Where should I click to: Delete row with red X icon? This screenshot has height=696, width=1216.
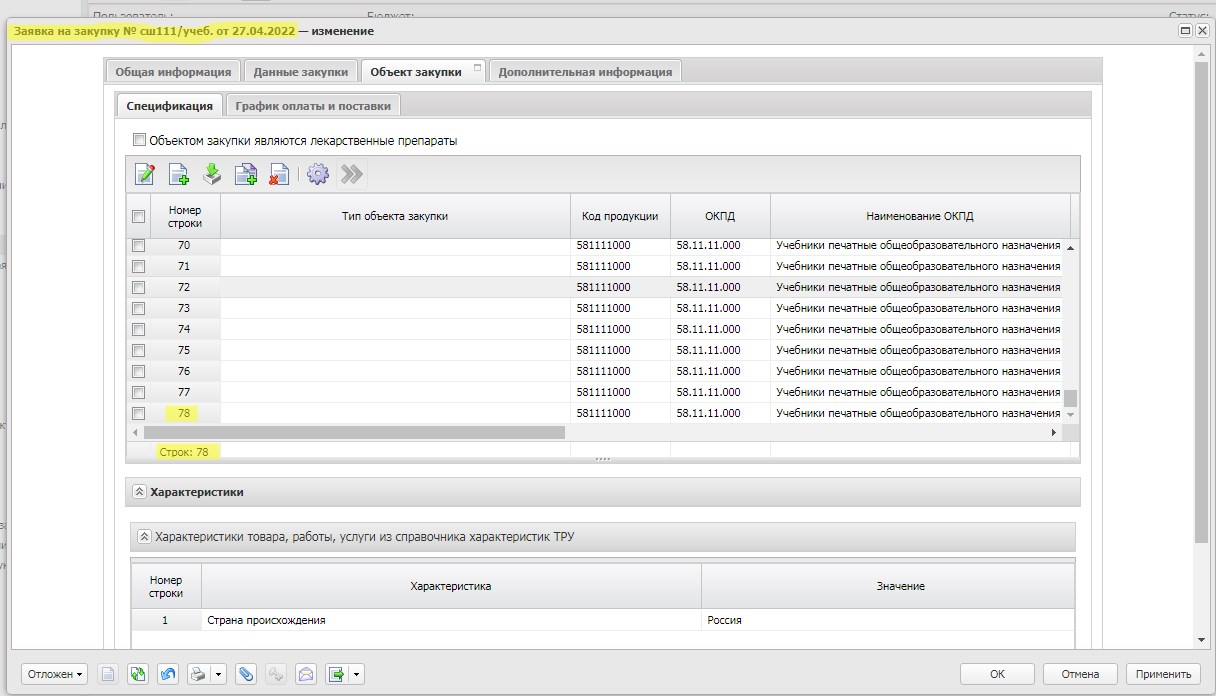tap(278, 175)
